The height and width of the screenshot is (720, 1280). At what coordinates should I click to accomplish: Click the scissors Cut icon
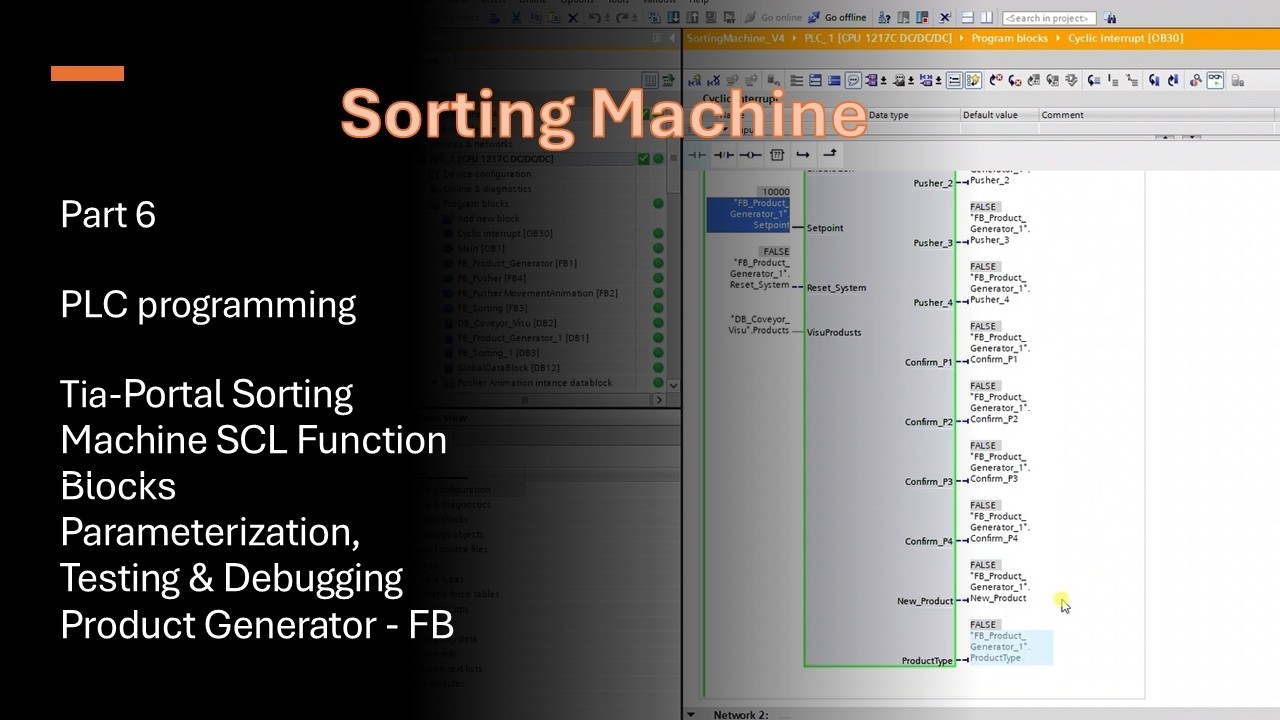point(515,17)
